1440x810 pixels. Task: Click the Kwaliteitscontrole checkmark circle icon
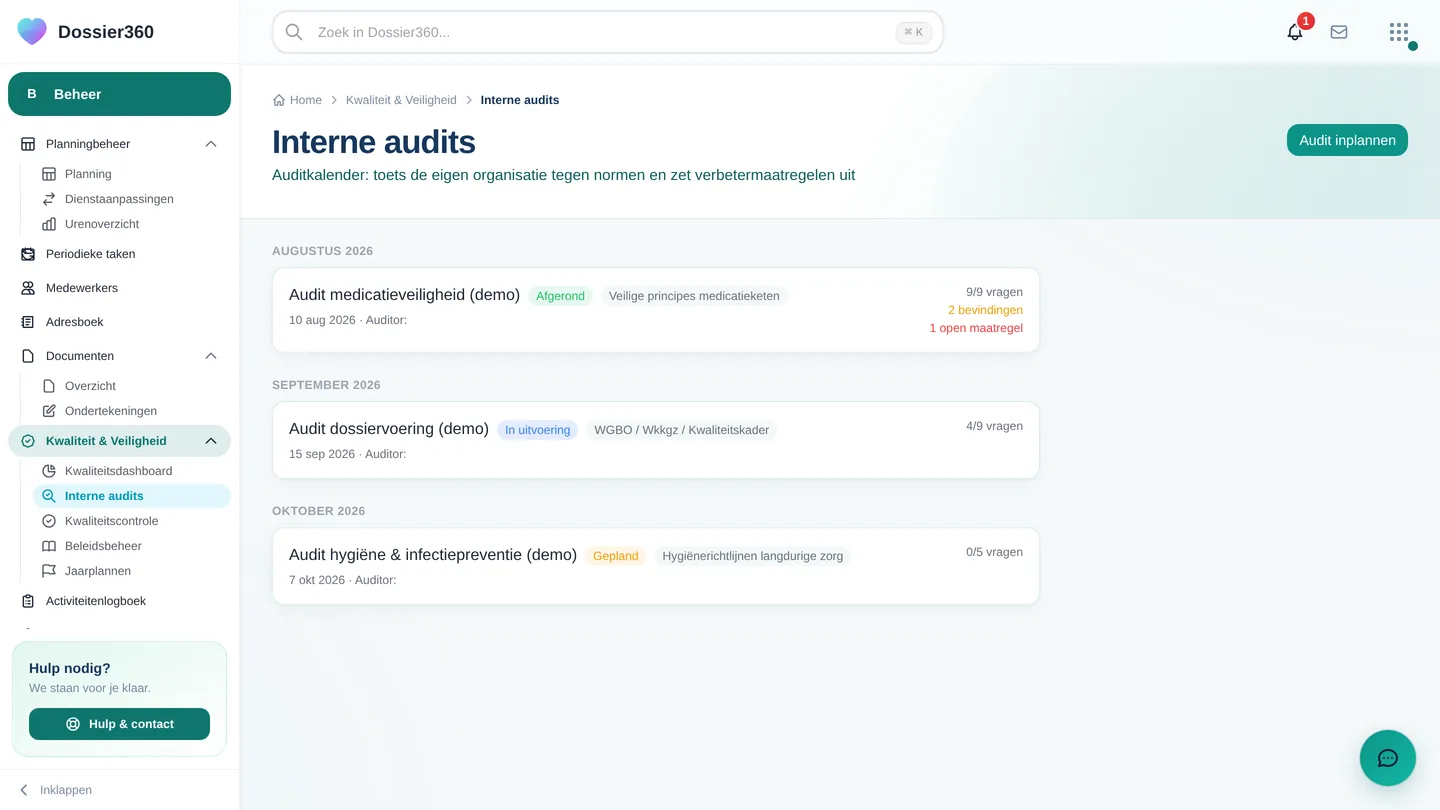(x=49, y=521)
